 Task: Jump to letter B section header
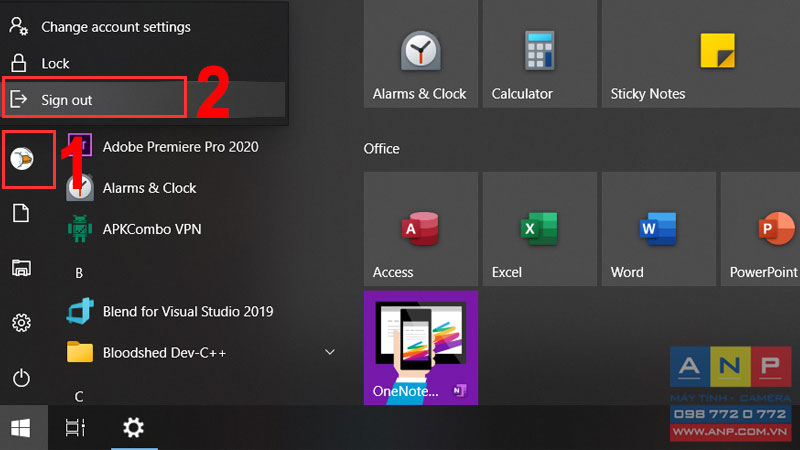pyautogui.click(x=79, y=273)
